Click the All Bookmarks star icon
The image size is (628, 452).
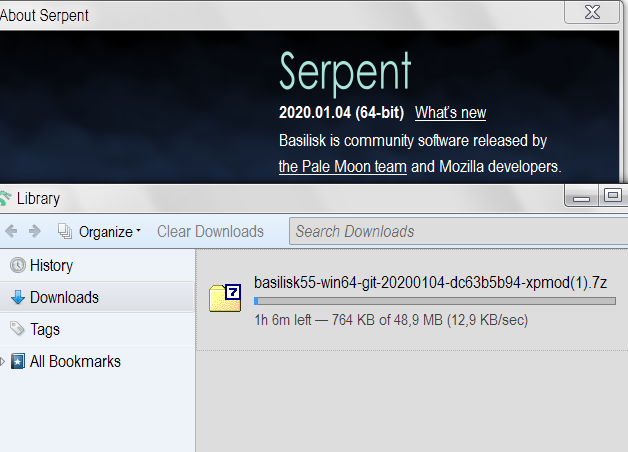click(x=18, y=361)
